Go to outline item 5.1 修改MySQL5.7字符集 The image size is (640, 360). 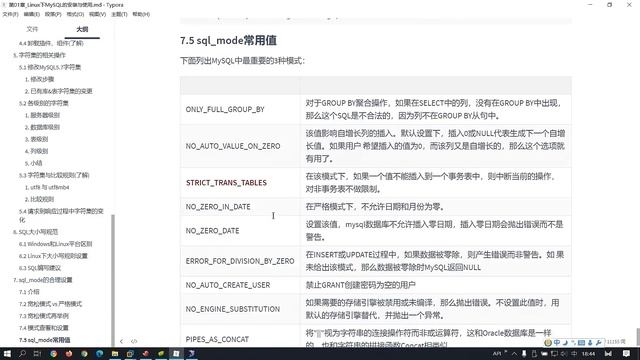click(50, 67)
